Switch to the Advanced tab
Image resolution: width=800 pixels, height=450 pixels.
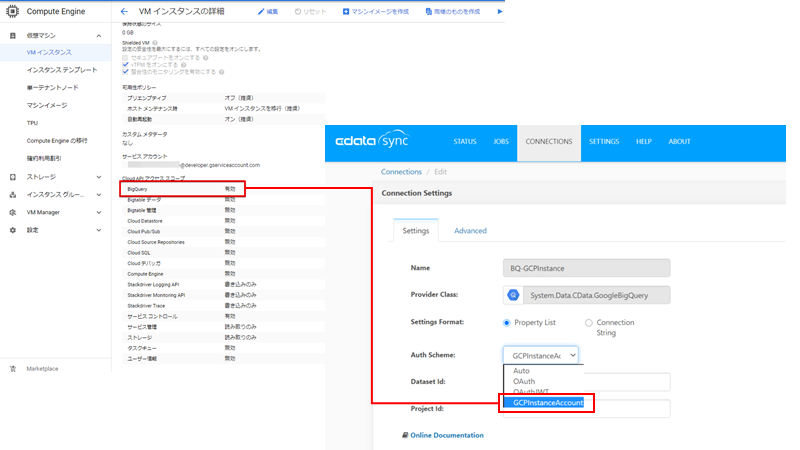[470, 231]
